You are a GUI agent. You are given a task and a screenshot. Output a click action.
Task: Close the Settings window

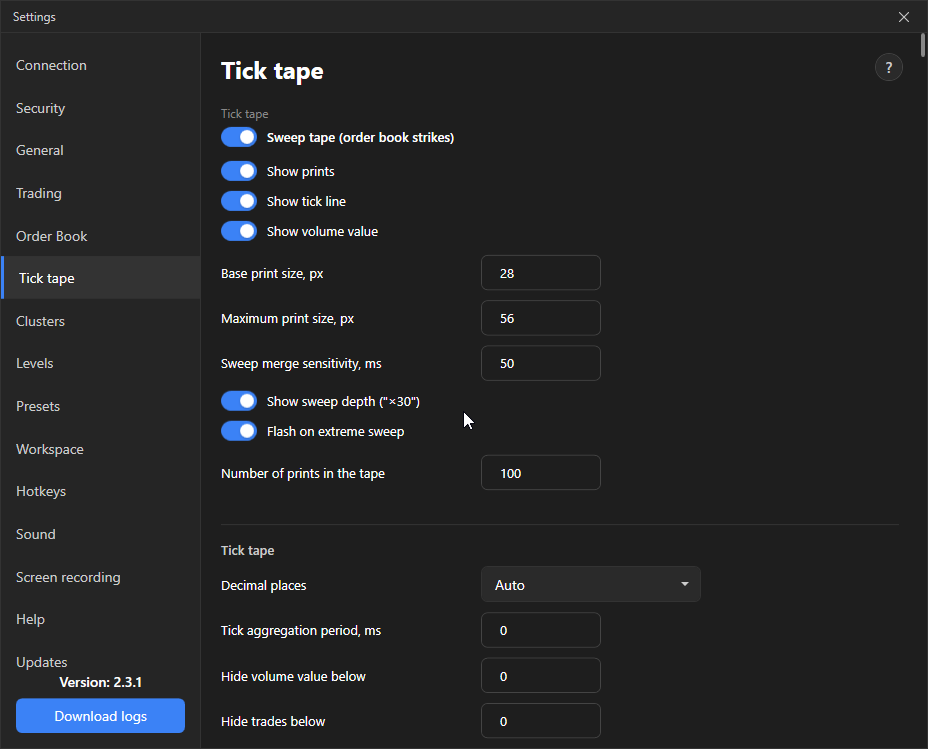[x=904, y=17]
